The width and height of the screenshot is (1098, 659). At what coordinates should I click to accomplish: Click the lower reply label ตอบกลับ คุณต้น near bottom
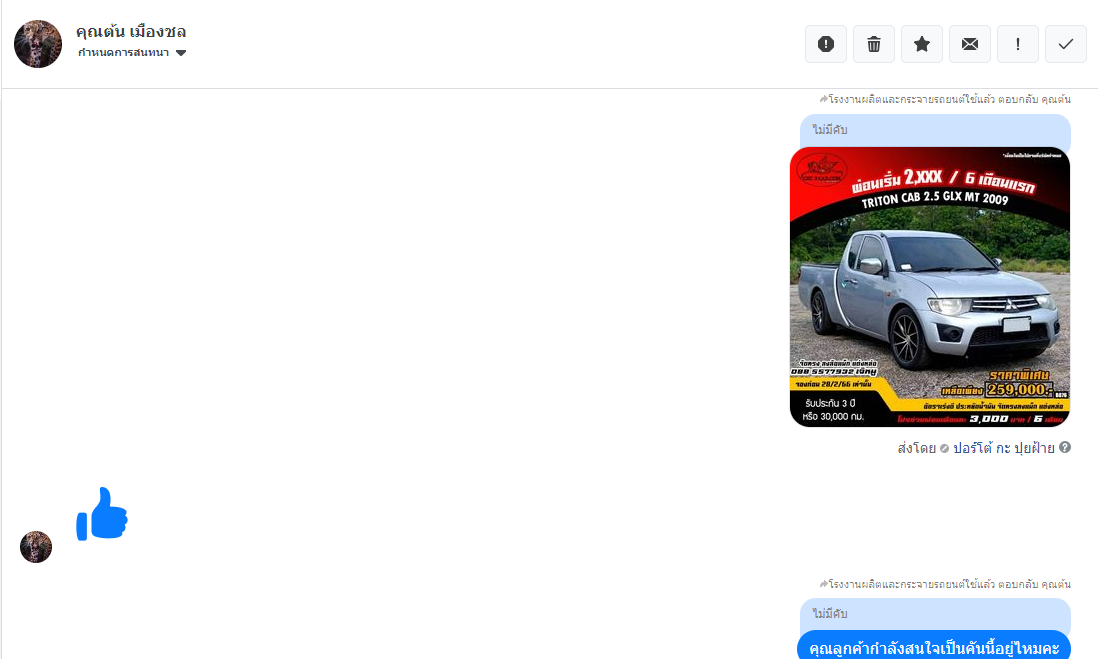[x=945, y=584]
